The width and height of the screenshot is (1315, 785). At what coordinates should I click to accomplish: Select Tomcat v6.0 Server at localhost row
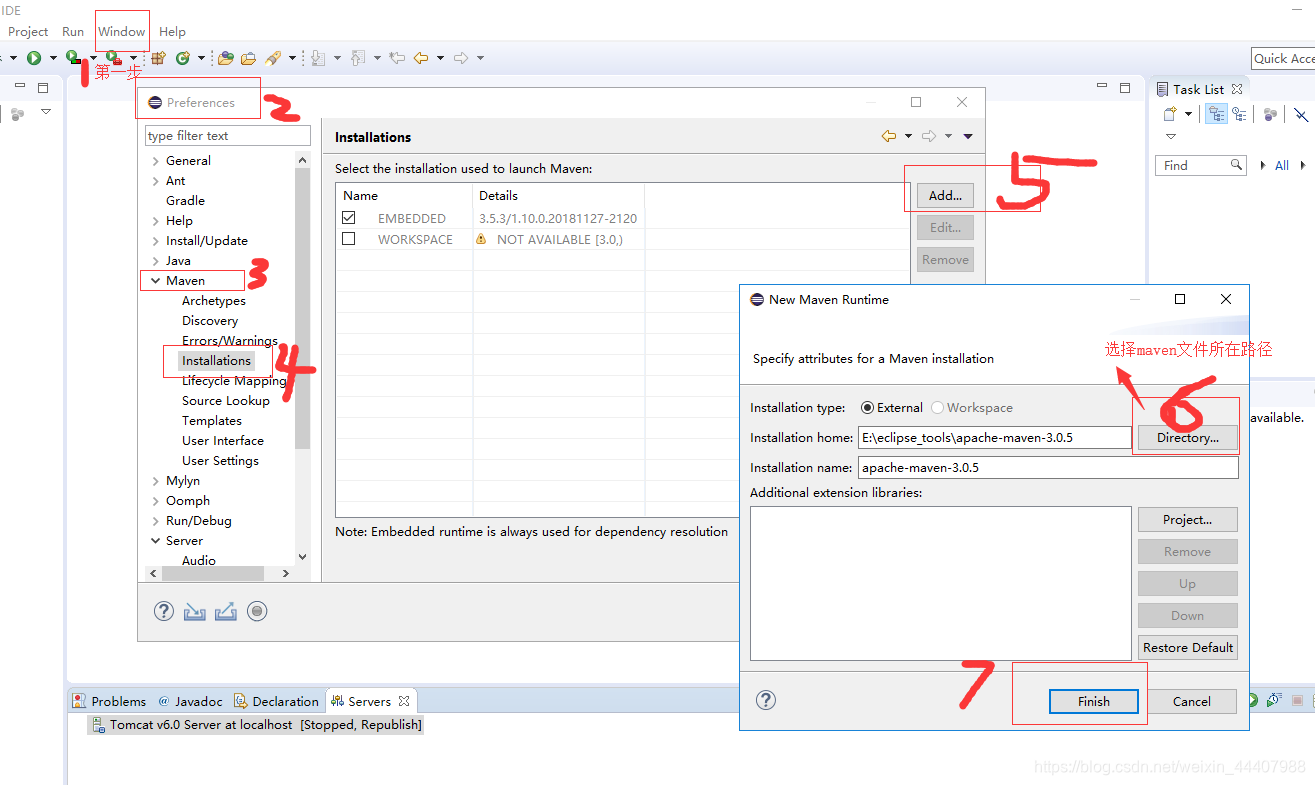(x=257, y=725)
